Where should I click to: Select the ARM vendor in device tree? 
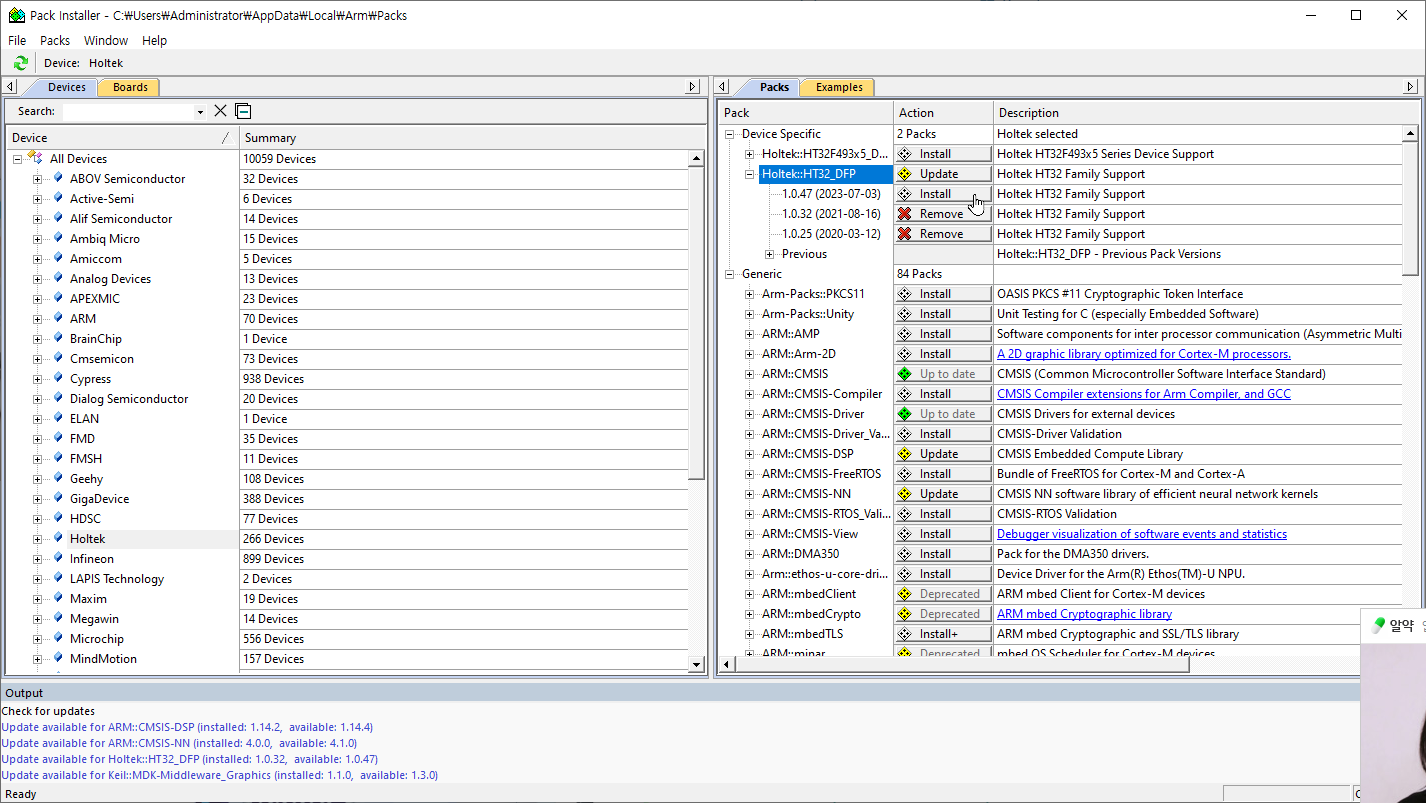tap(83, 319)
